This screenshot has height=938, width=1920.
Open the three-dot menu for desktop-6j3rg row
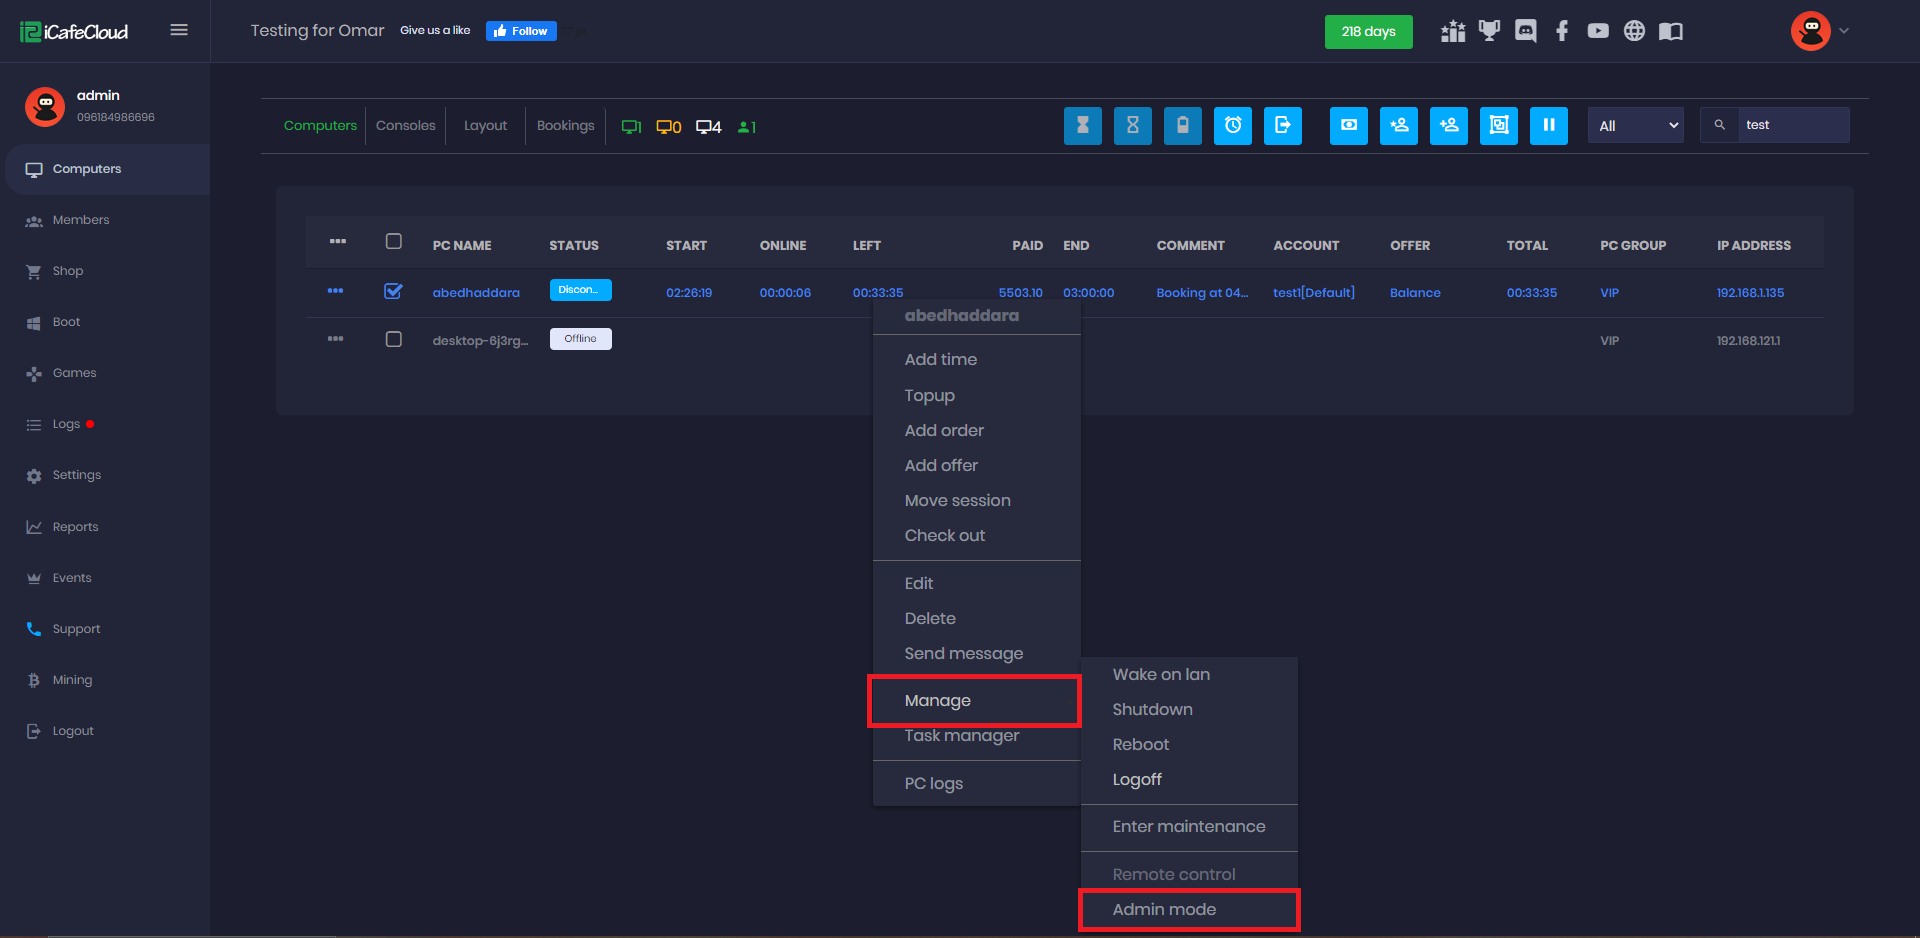pos(335,340)
